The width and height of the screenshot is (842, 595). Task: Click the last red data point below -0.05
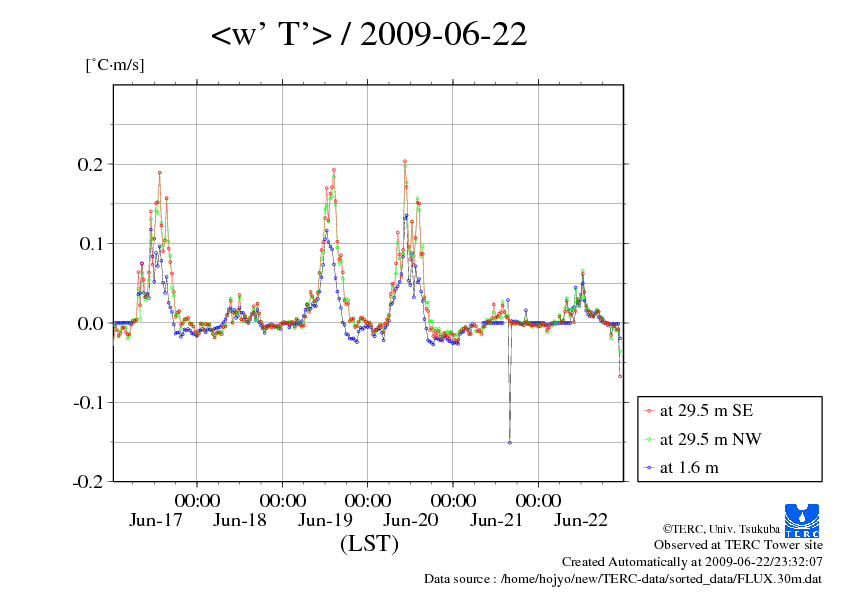pos(620,376)
